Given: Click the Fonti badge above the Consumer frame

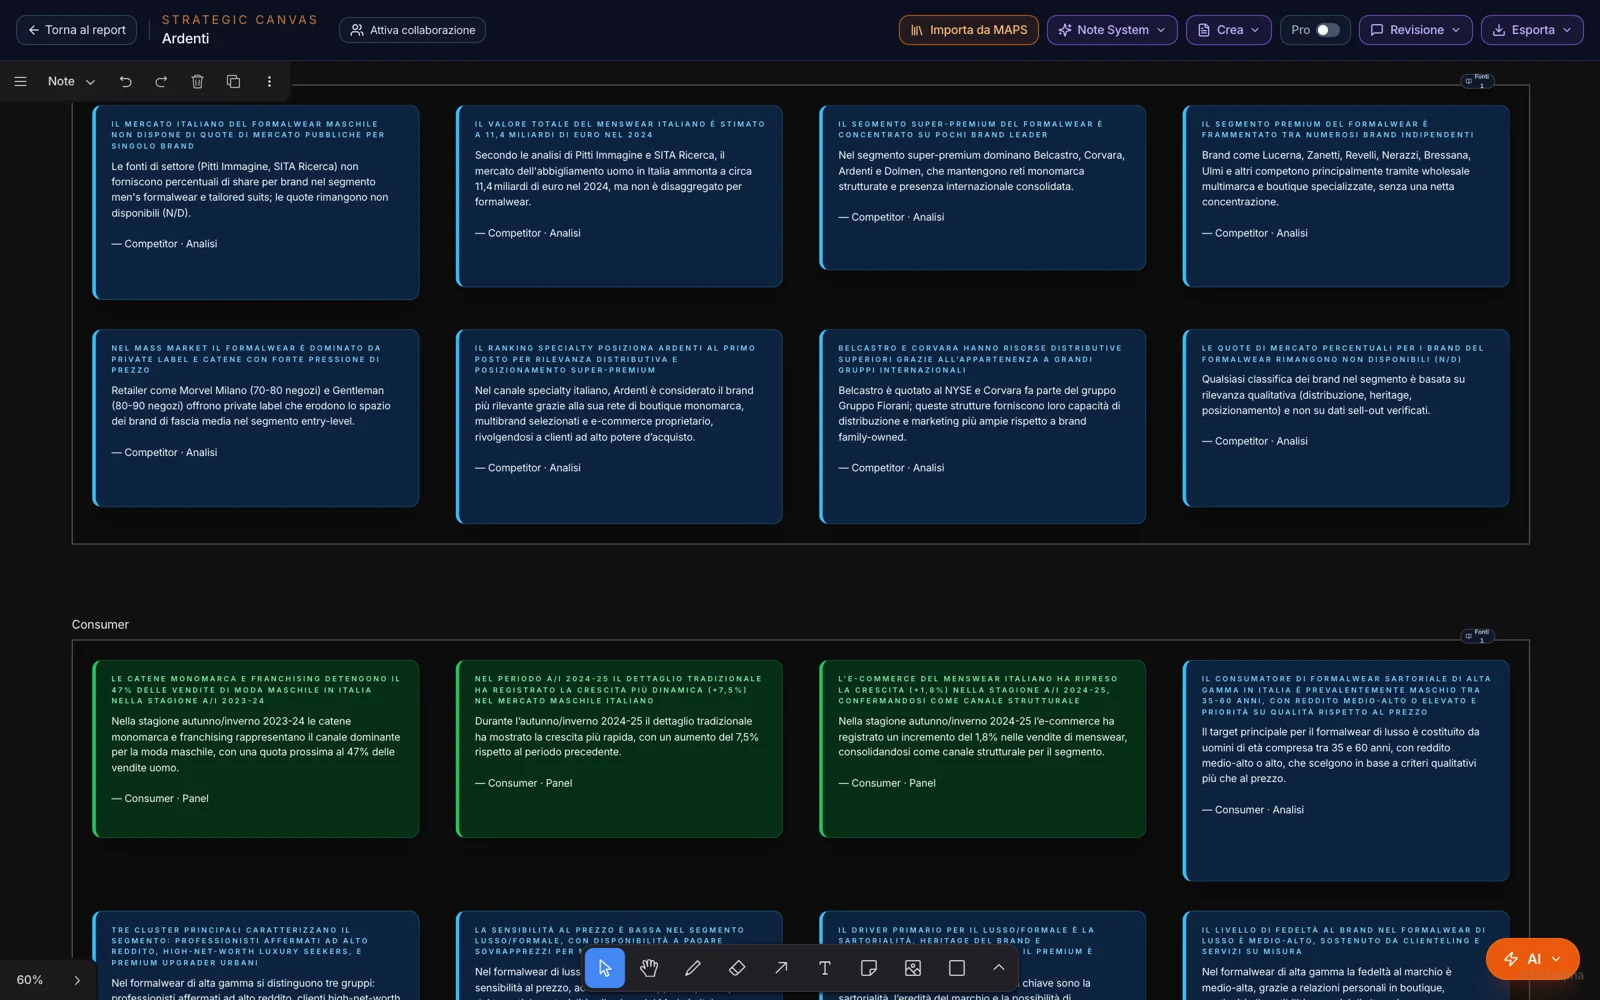Looking at the screenshot, I should [x=1478, y=636].
